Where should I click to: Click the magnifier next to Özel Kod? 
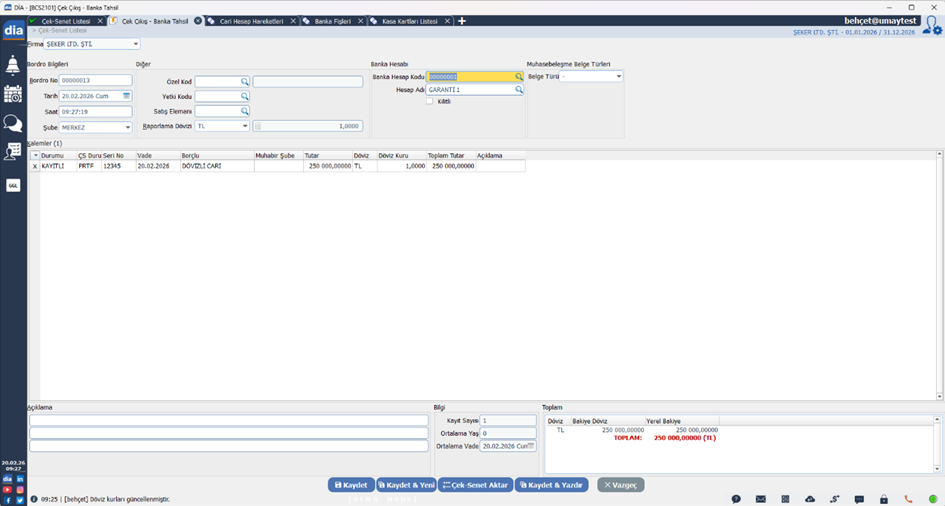click(244, 82)
